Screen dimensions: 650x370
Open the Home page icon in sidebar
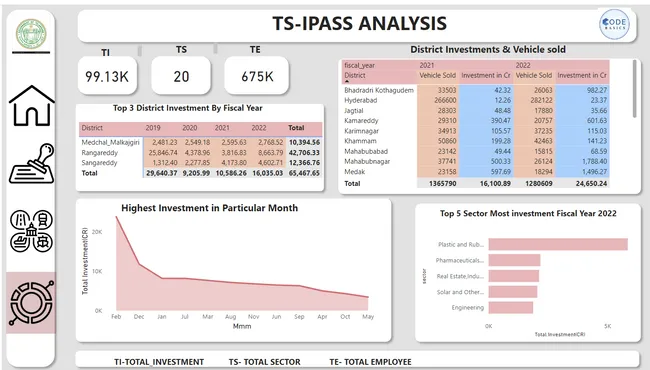point(32,106)
